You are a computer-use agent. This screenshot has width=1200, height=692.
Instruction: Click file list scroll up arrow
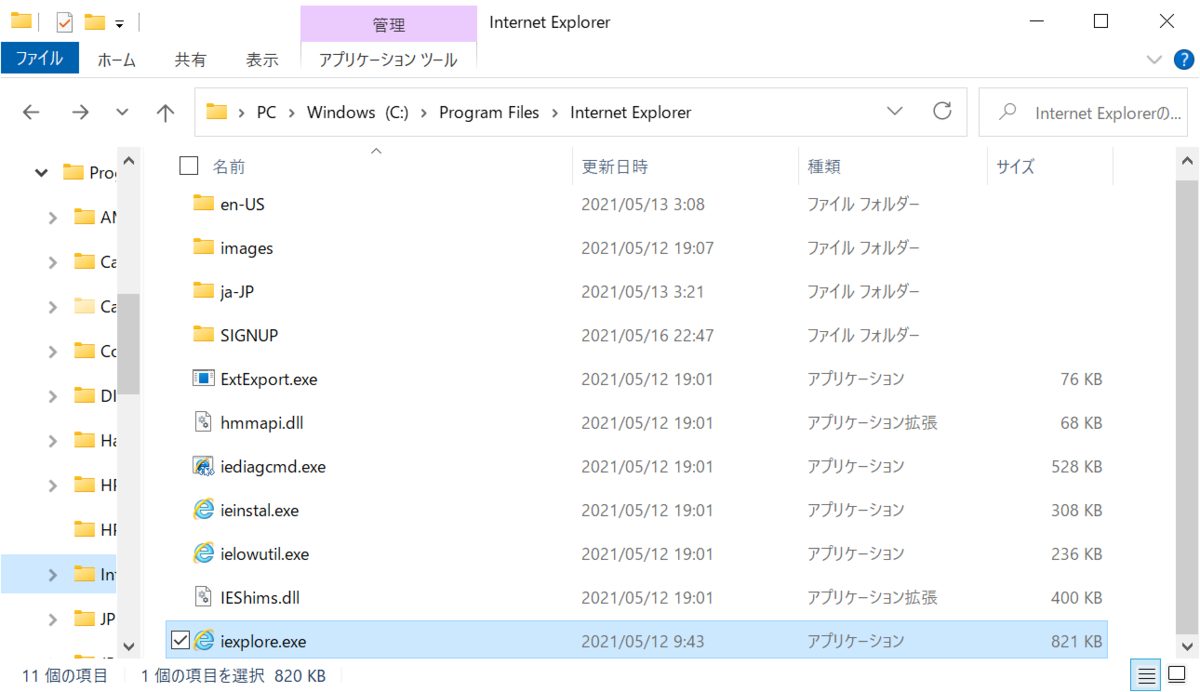1187,160
